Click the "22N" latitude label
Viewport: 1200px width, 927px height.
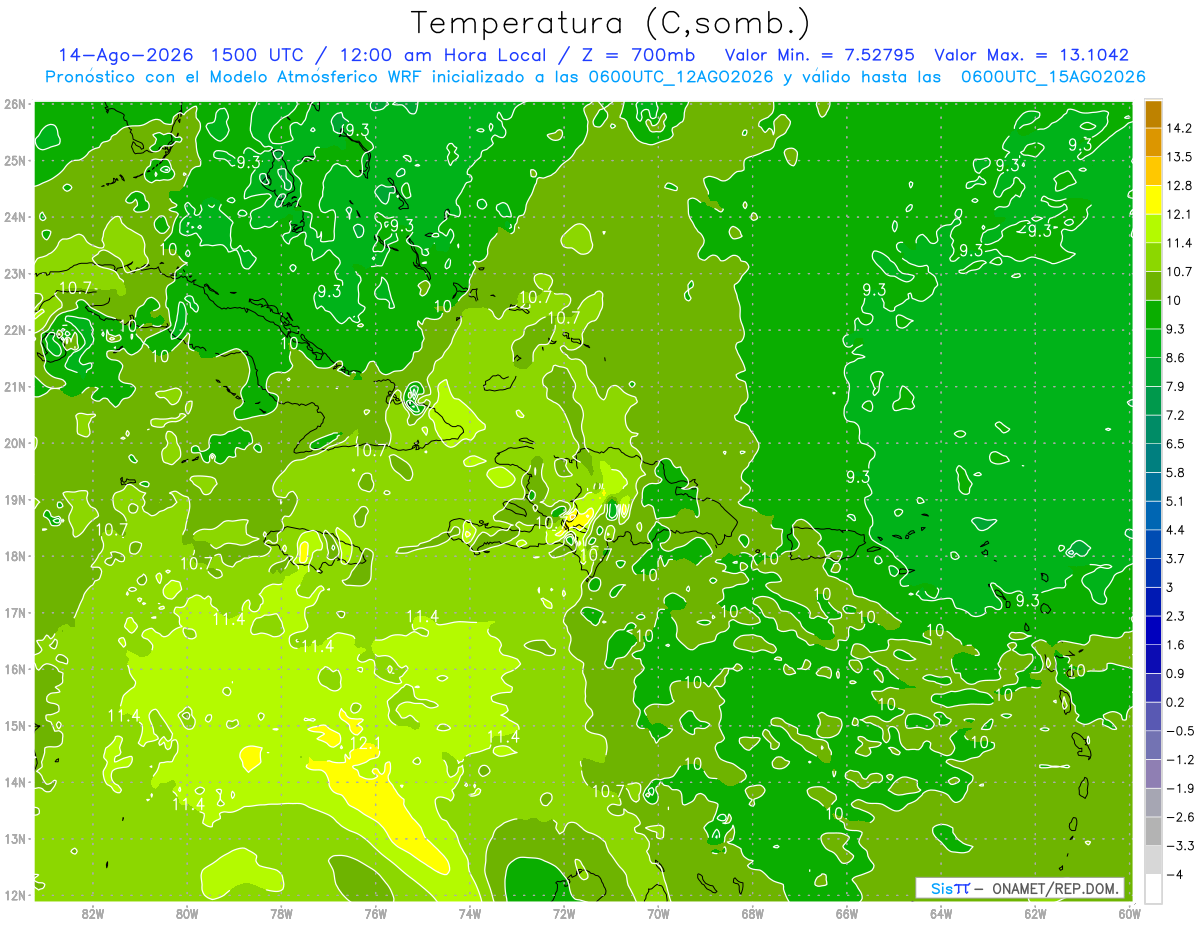(x=15, y=330)
